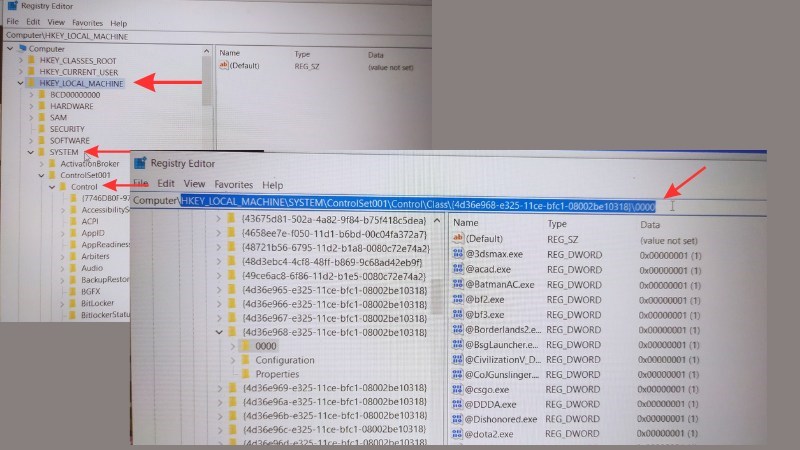Open Favorites menu in back Registry Editor
The image size is (800, 450).
click(x=87, y=22)
